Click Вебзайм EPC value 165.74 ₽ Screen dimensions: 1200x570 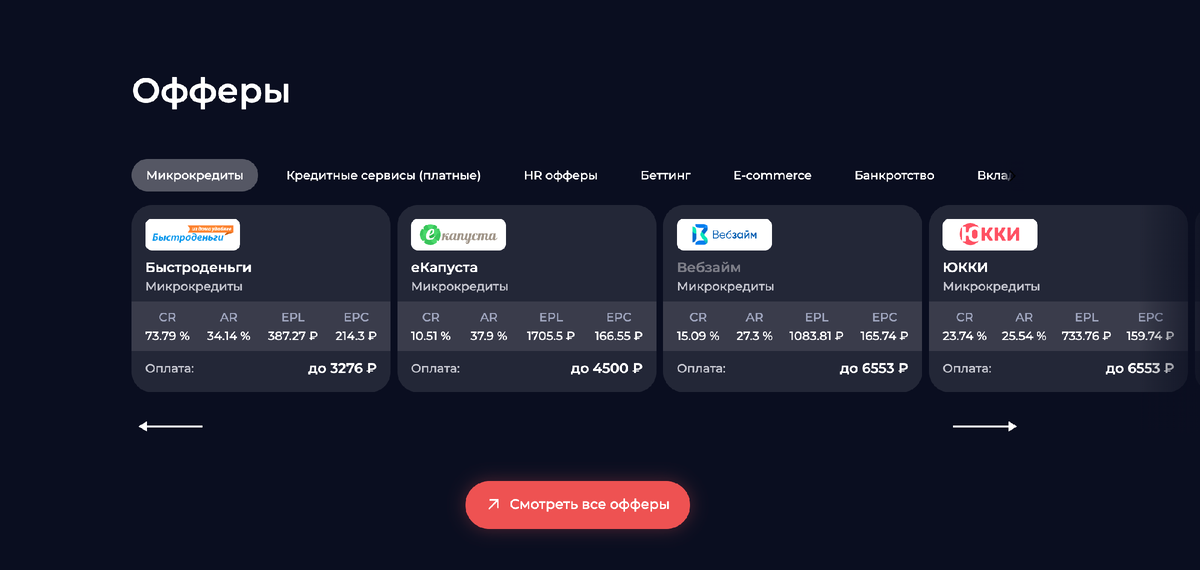[885, 336]
